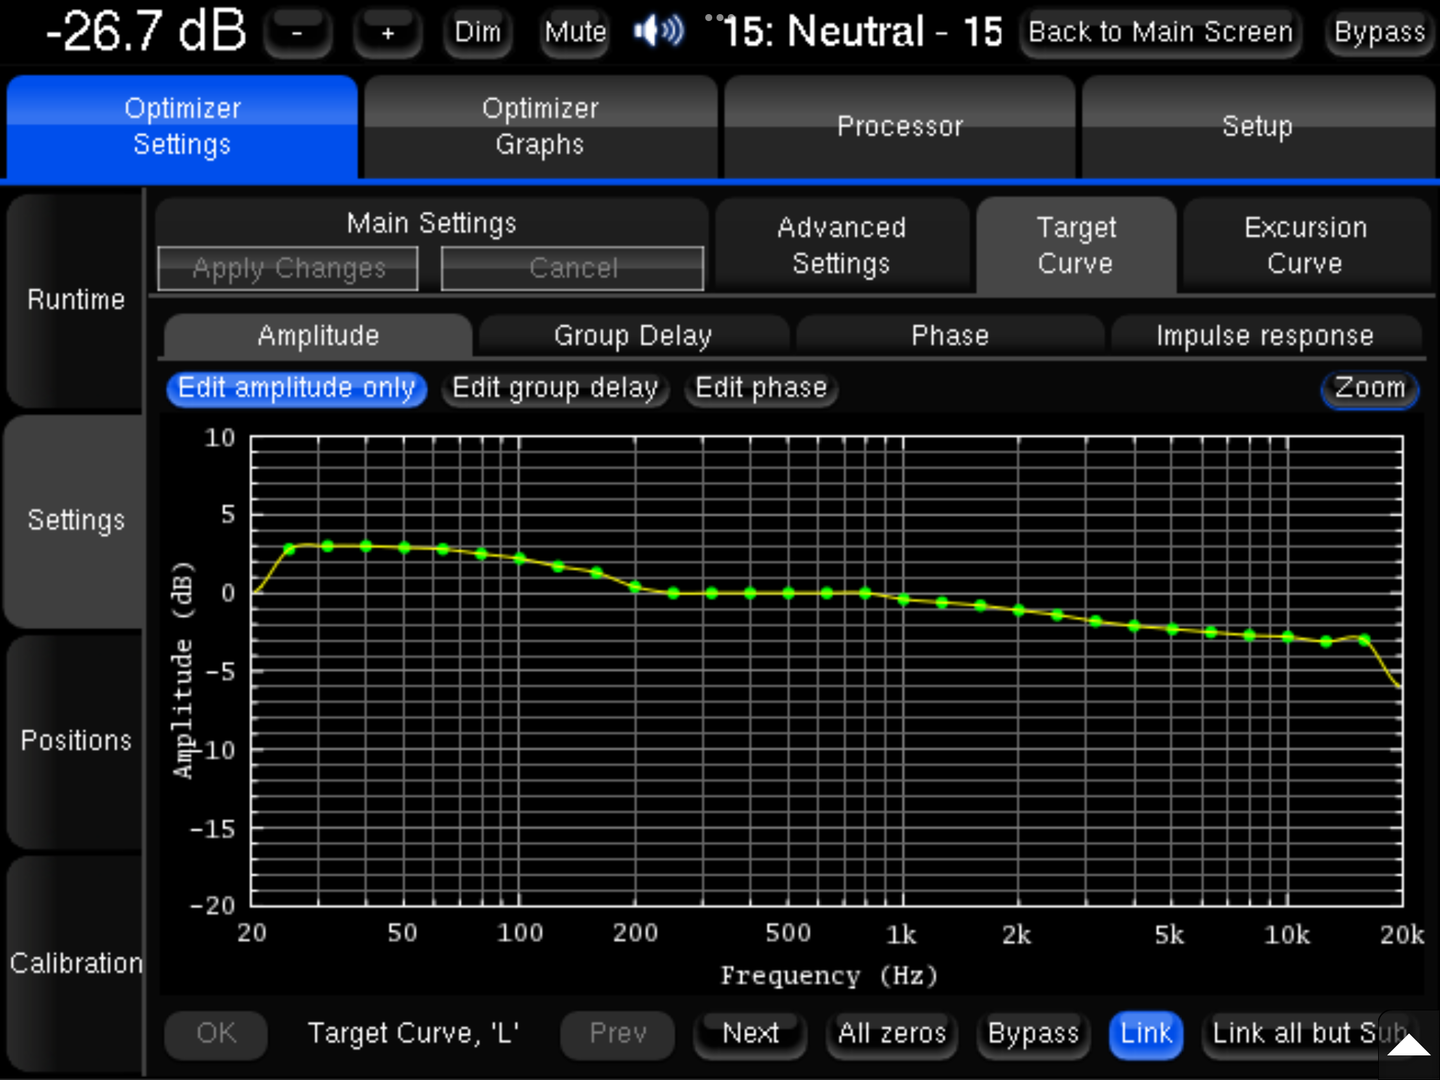Open the Target Curve tab
The height and width of the screenshot is (1080, 1440).
(1076, 246)
